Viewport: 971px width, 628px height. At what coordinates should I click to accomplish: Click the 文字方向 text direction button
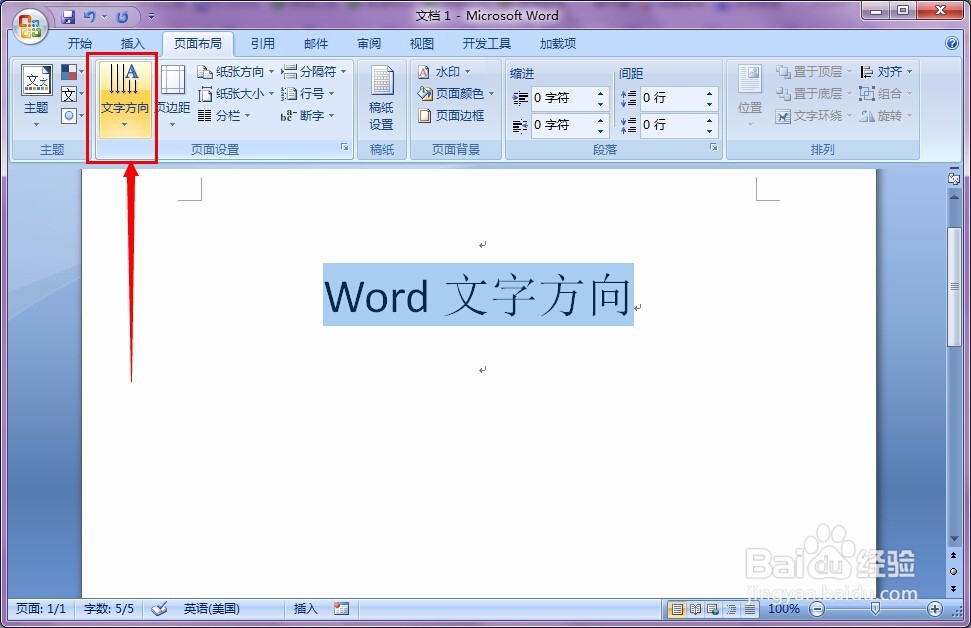pos(124,97)
